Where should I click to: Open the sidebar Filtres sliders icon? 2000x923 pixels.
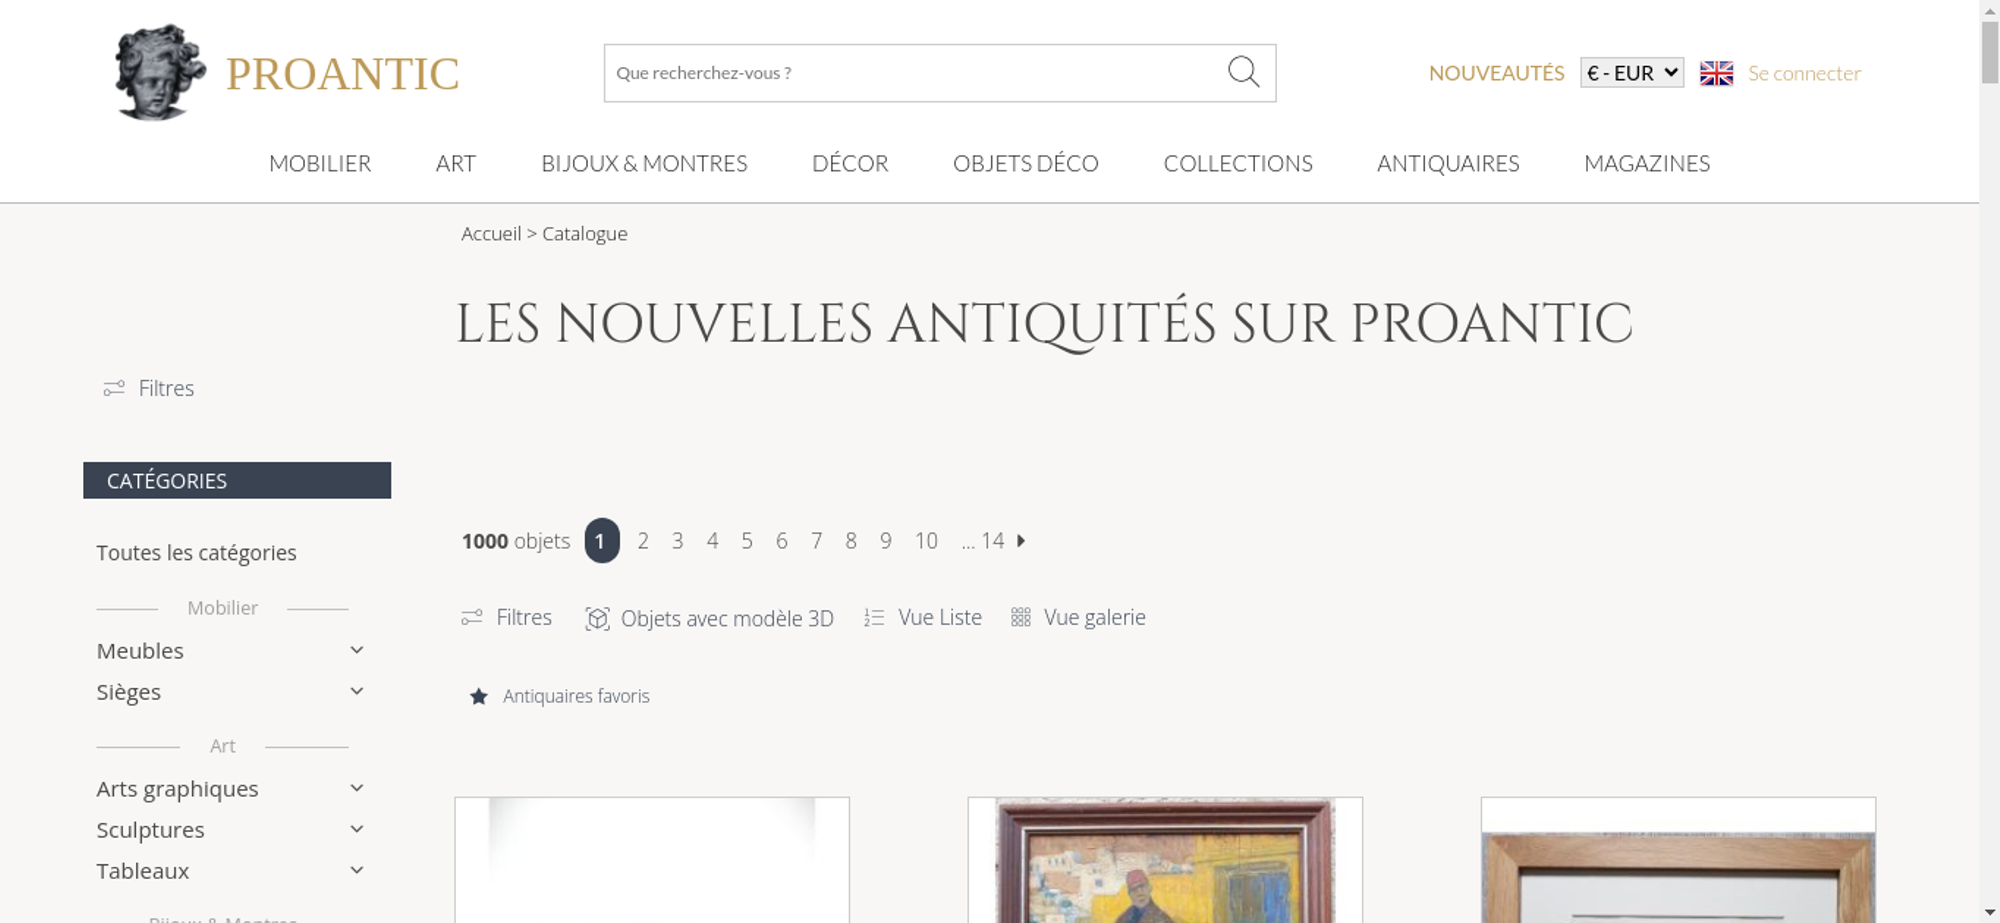pyautogui.click(x=114, y=388)
